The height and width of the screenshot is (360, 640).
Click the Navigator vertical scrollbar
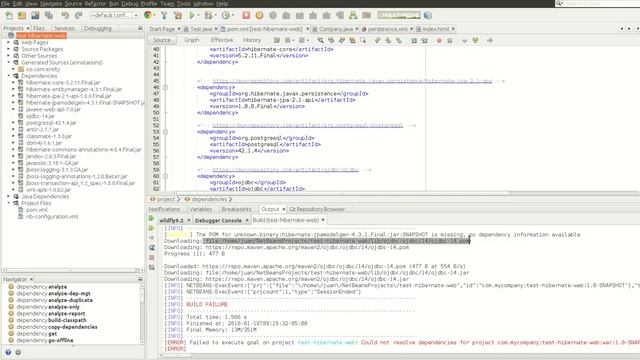click(x=142, y=313)
